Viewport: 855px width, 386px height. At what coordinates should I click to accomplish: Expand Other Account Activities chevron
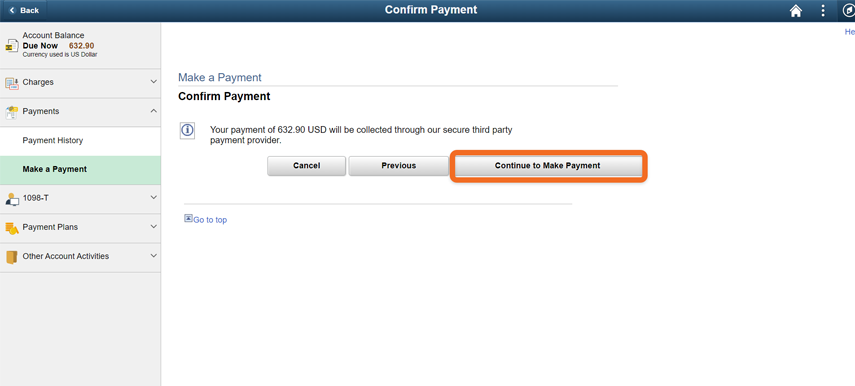153,256
